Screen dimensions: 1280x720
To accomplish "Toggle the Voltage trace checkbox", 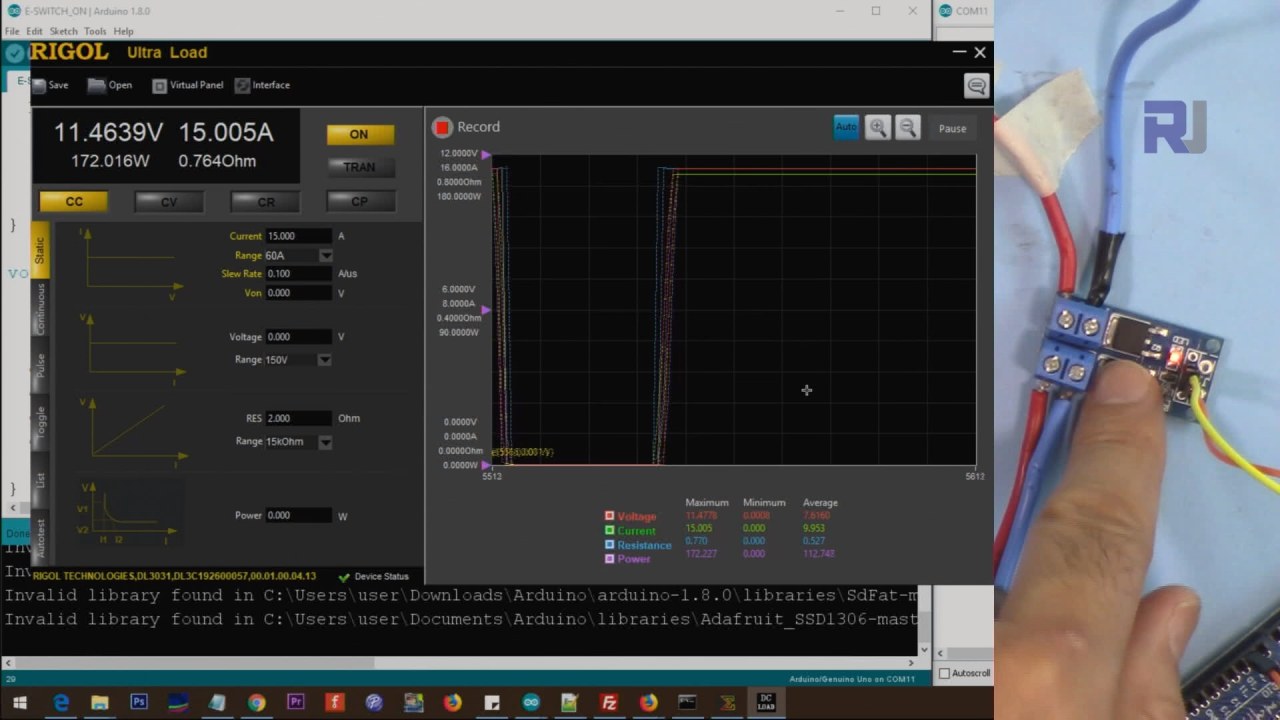I will (x=609, y=516).
